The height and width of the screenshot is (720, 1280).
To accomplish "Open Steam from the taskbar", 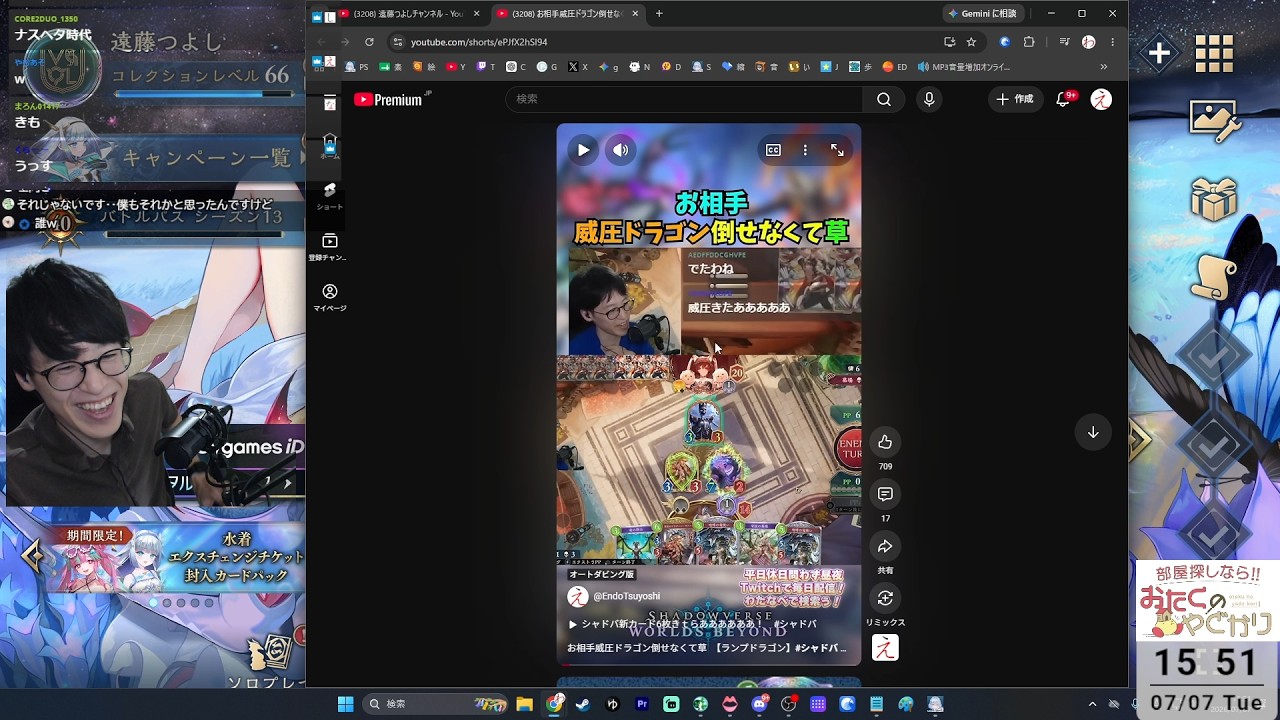I will 583,704.
